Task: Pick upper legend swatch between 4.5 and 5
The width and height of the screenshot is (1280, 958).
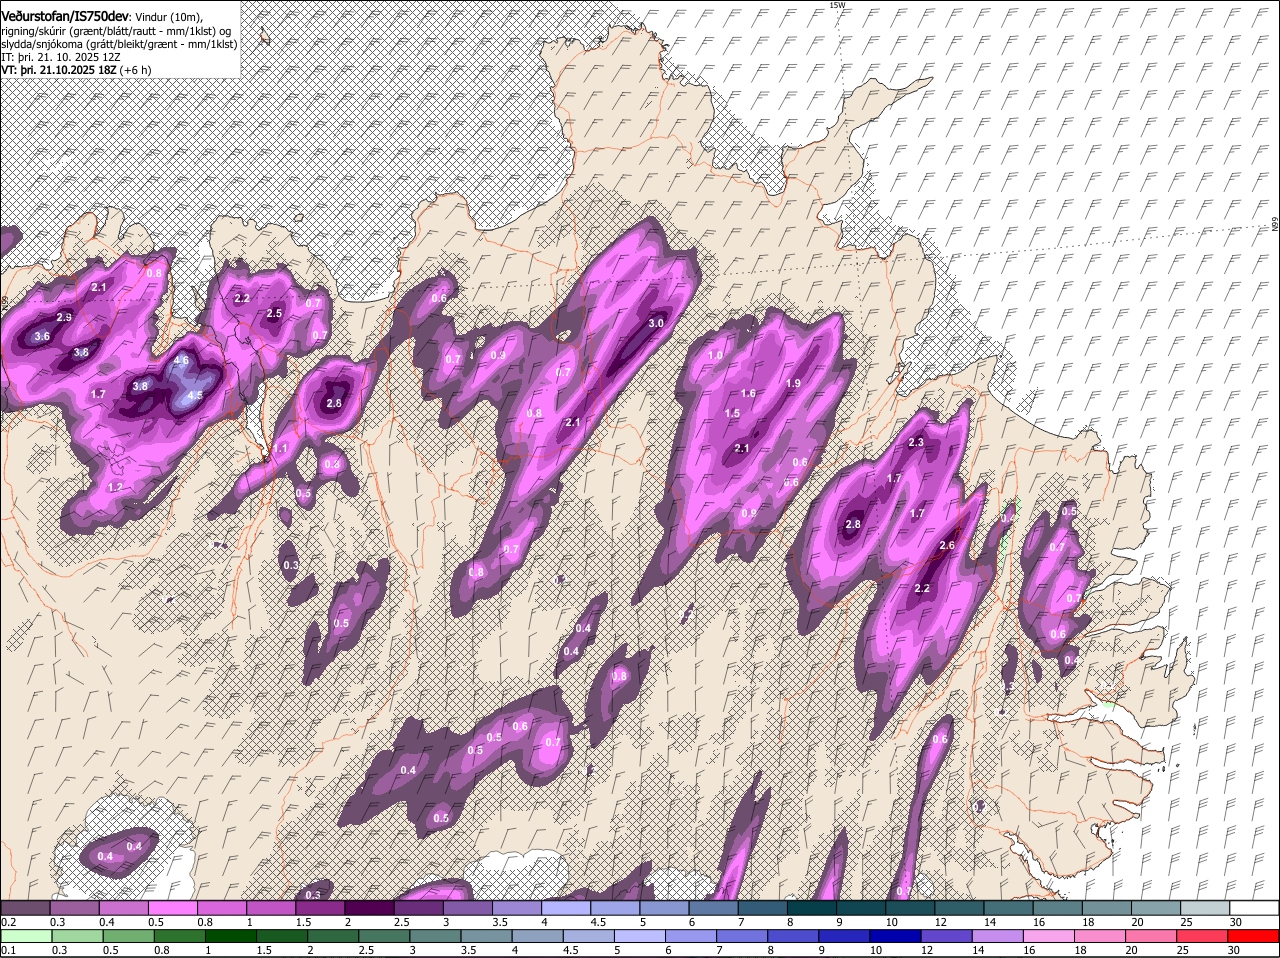Action: tap(613, 908)
